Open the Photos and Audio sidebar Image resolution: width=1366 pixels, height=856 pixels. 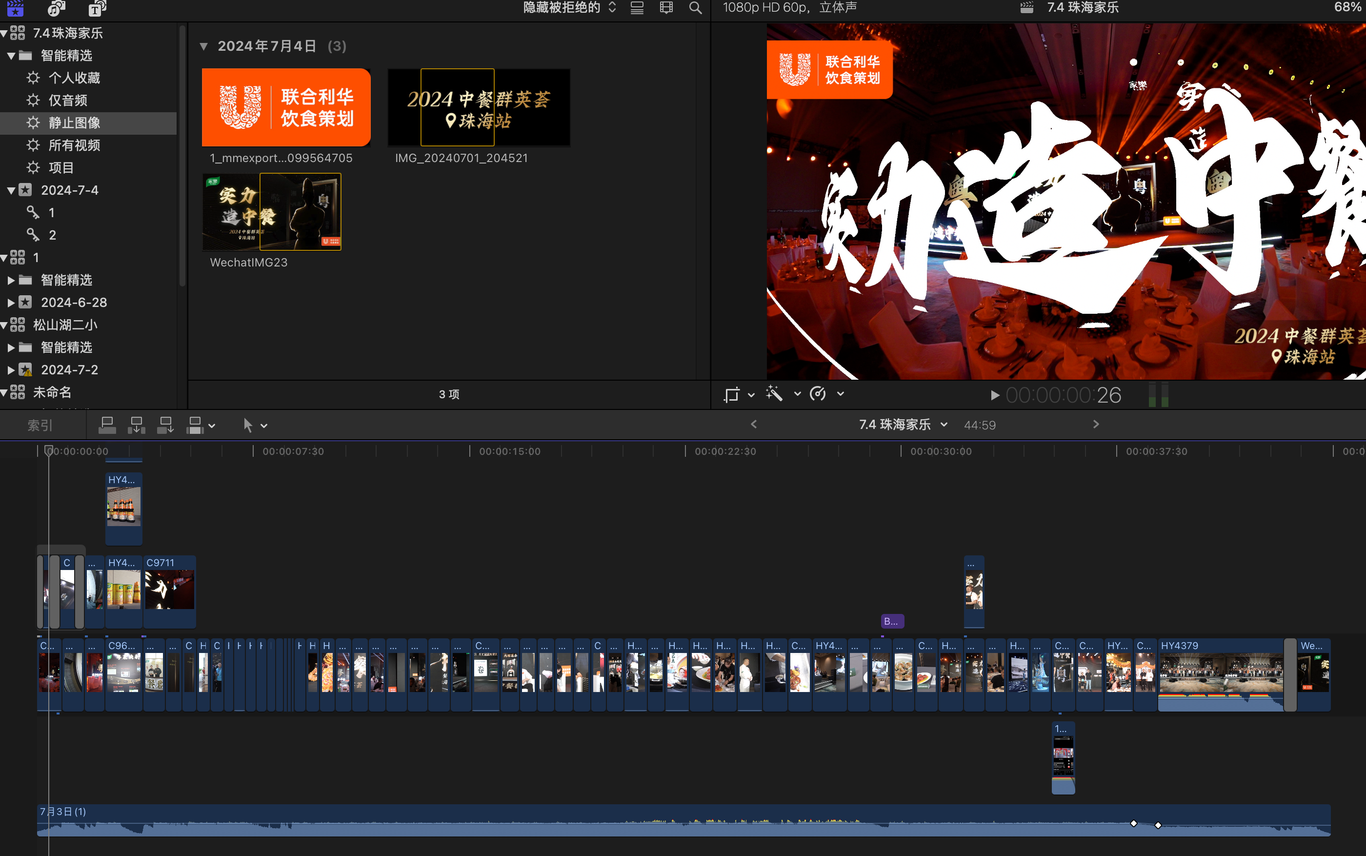tap(56, 8)
